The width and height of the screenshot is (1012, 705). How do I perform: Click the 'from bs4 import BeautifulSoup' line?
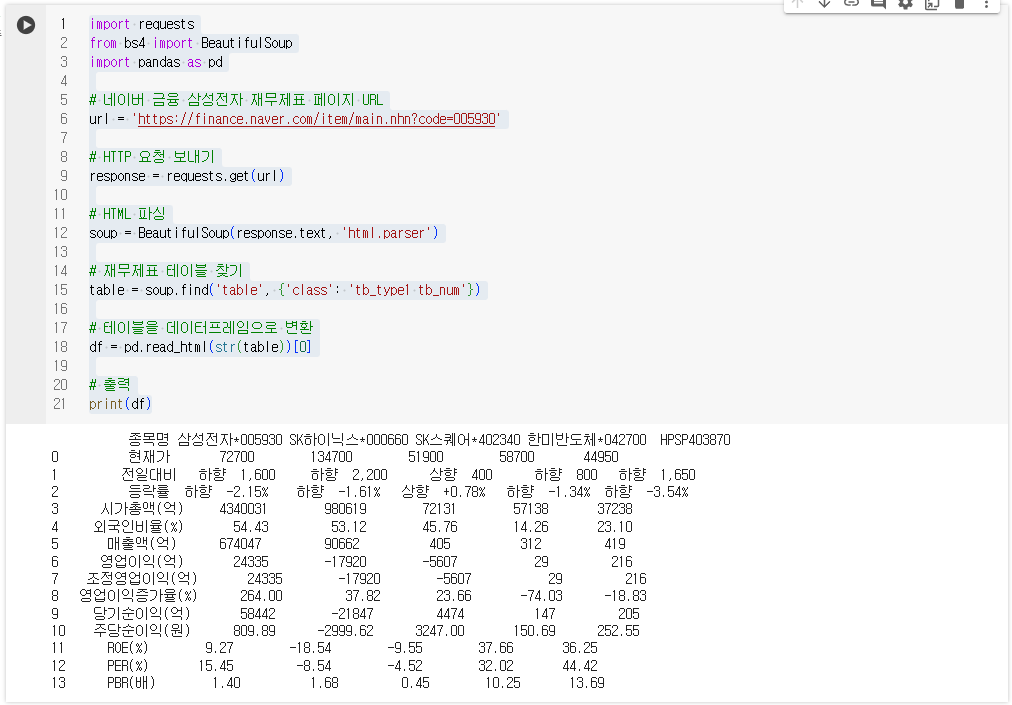(191, 43)
